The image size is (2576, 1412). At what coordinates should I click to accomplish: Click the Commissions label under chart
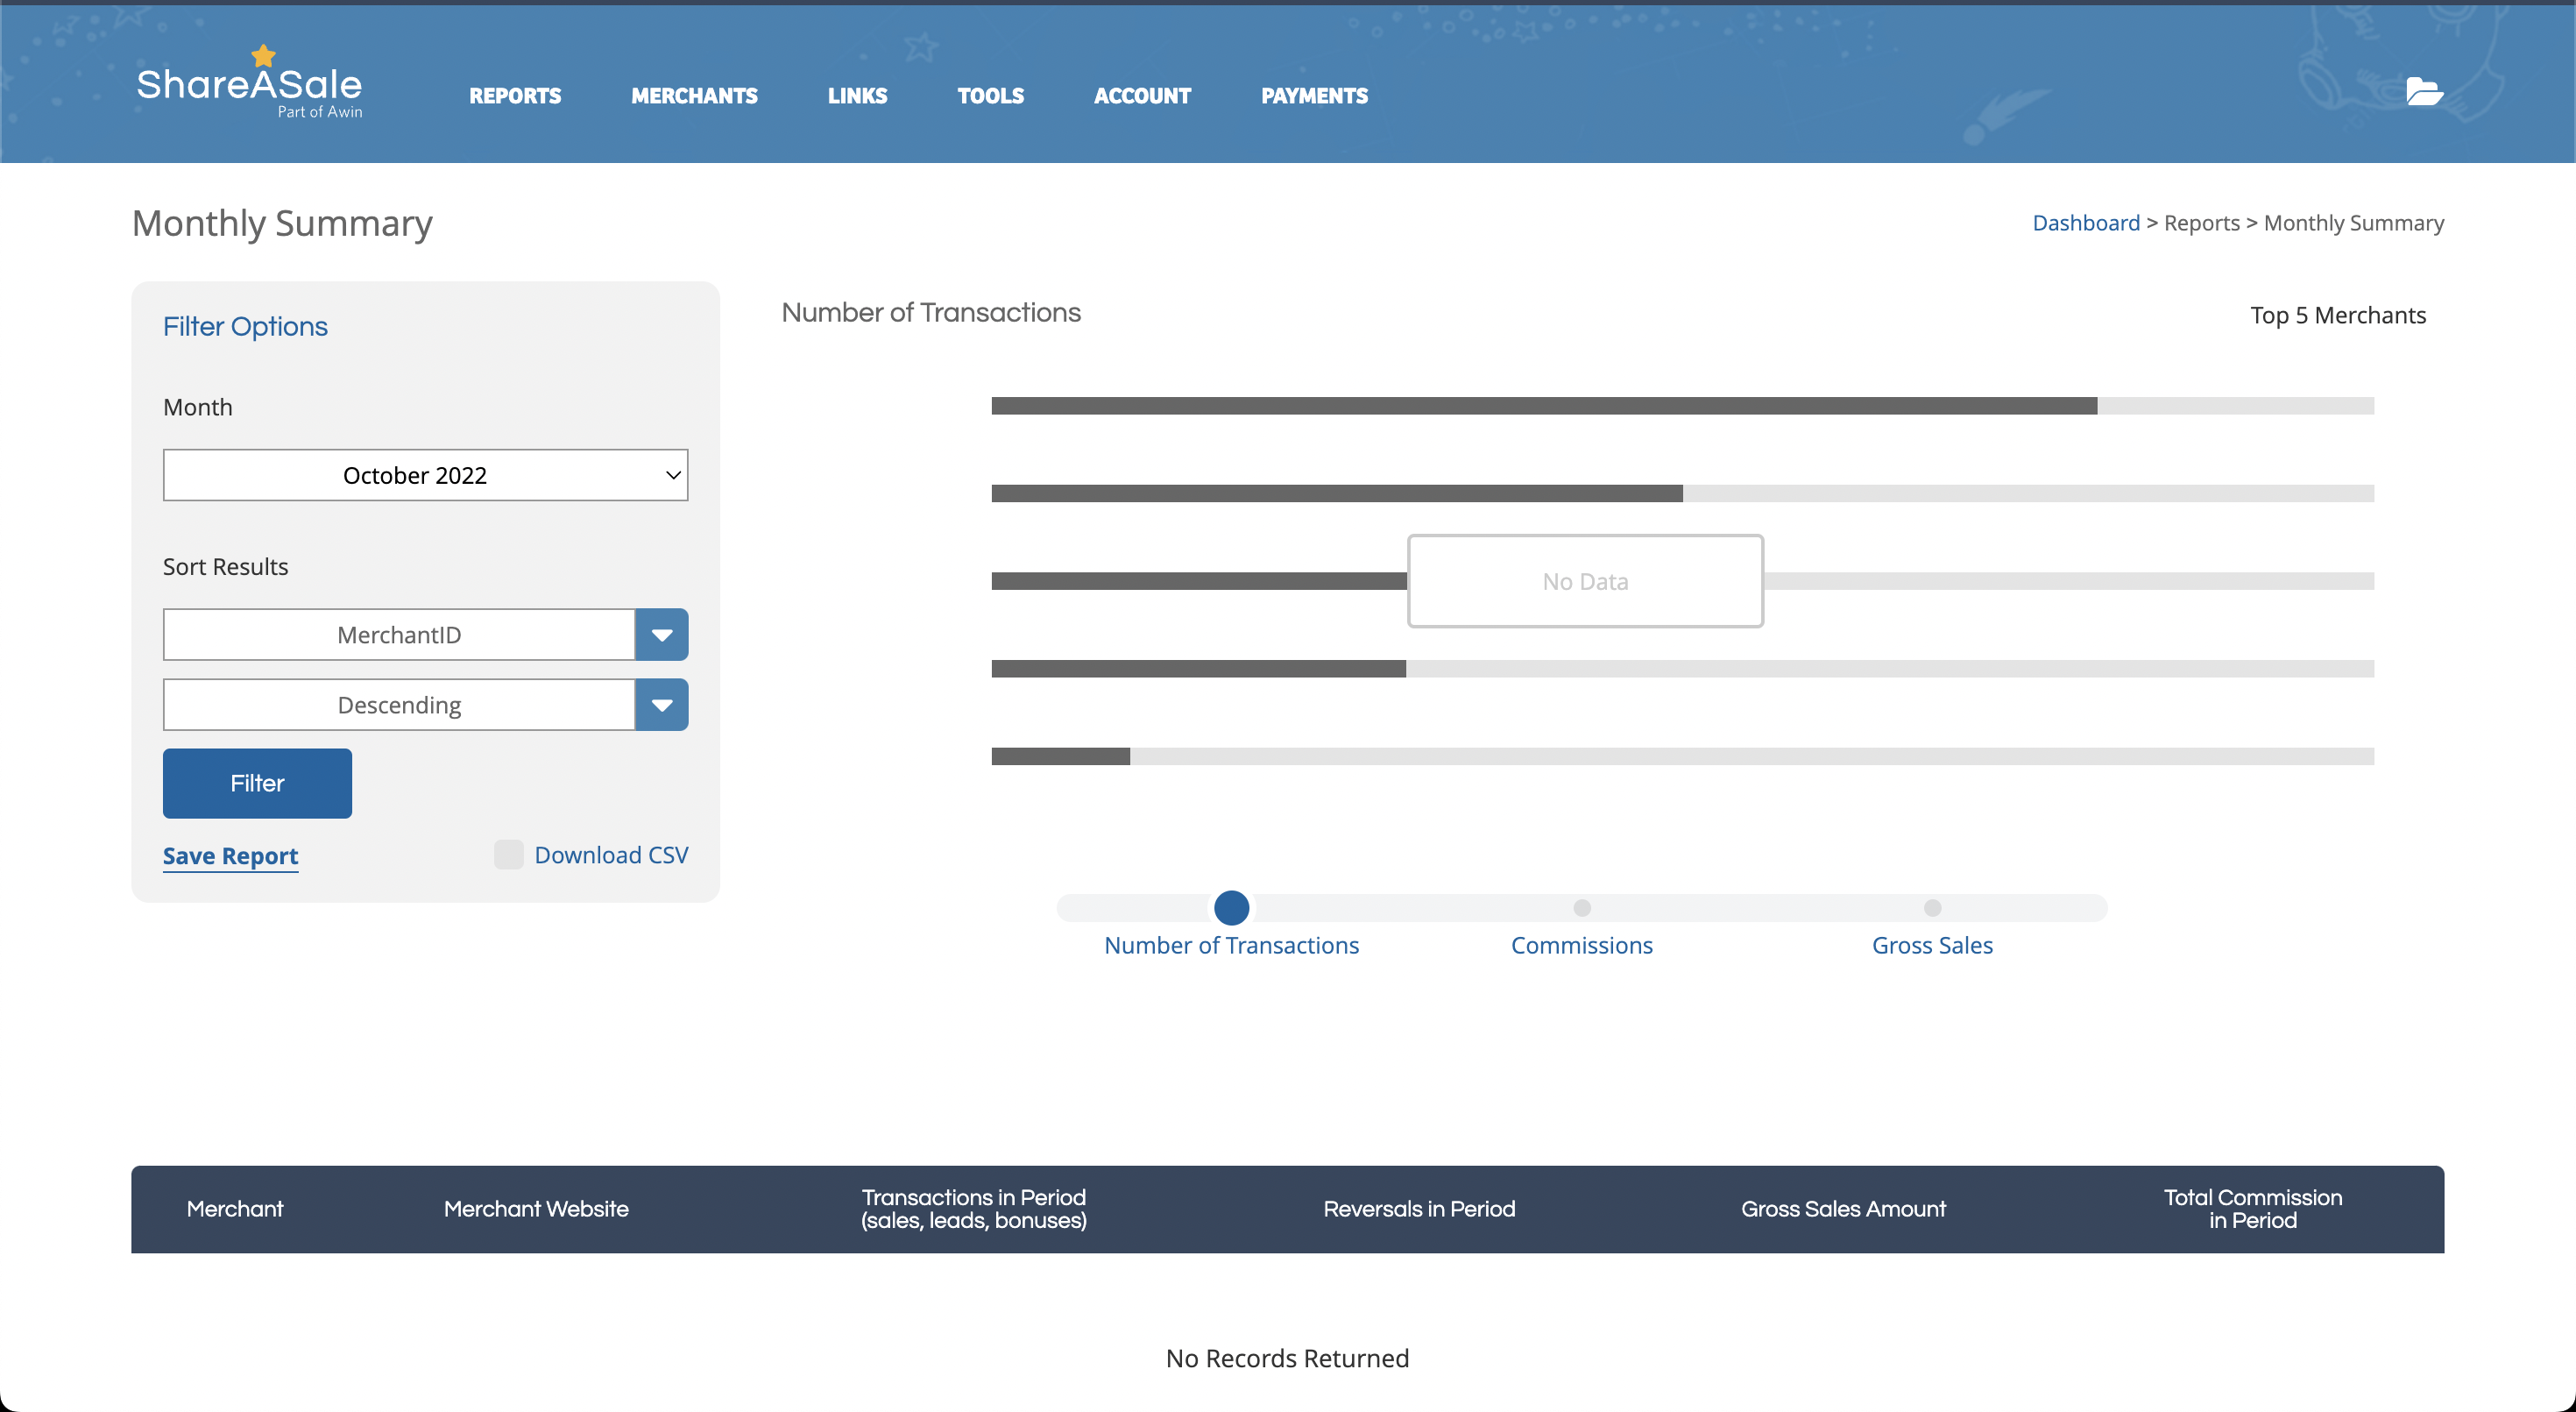1581,945
